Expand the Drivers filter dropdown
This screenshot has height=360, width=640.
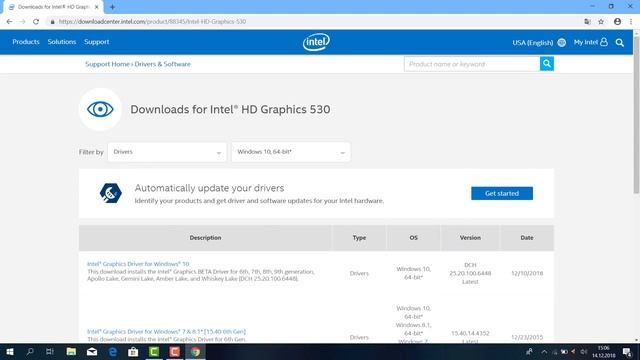[167, 152]
